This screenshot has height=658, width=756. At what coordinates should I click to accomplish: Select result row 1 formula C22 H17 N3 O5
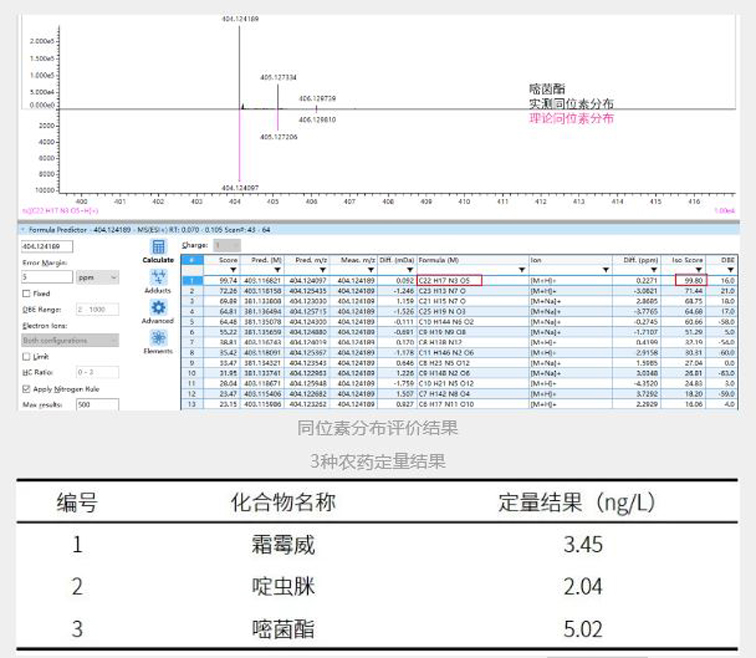(449, 280)
